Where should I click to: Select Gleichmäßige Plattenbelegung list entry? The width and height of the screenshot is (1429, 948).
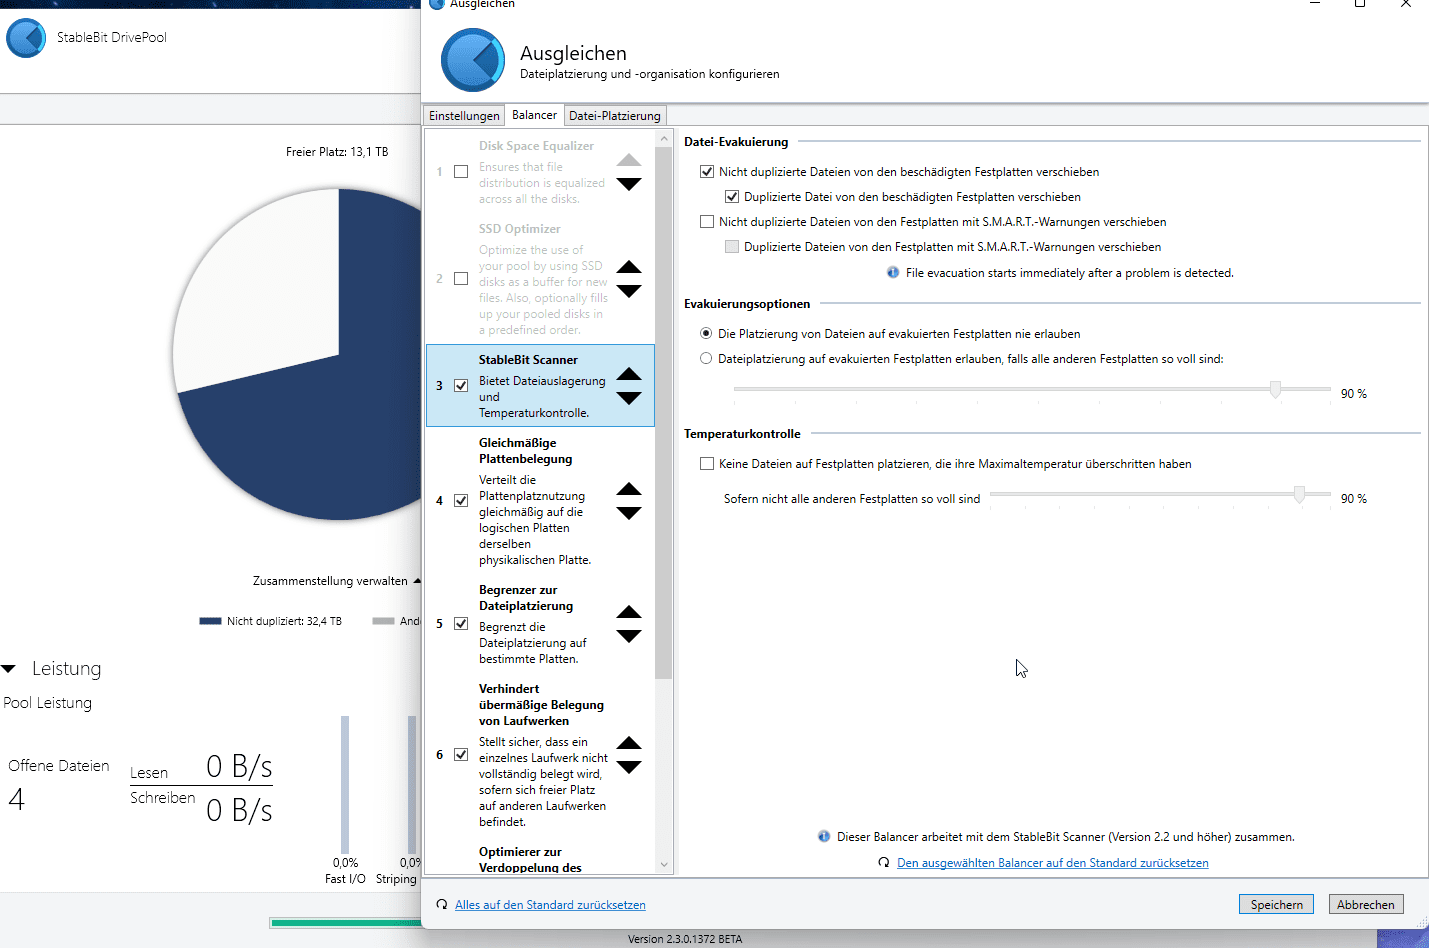pos(540,501)
